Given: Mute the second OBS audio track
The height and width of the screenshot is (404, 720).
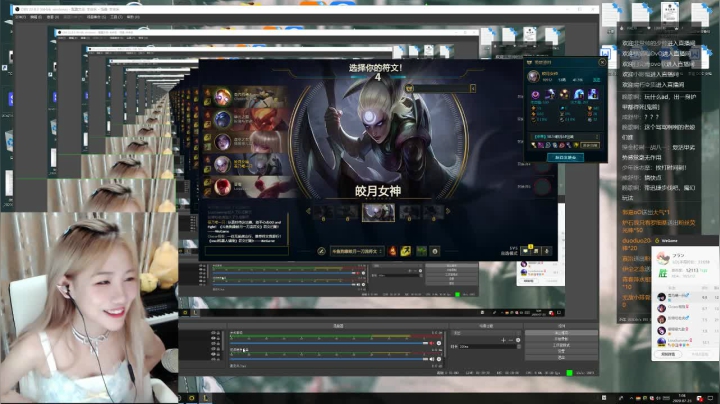Looking at the screenshot, I should click(x=431, y=359).
